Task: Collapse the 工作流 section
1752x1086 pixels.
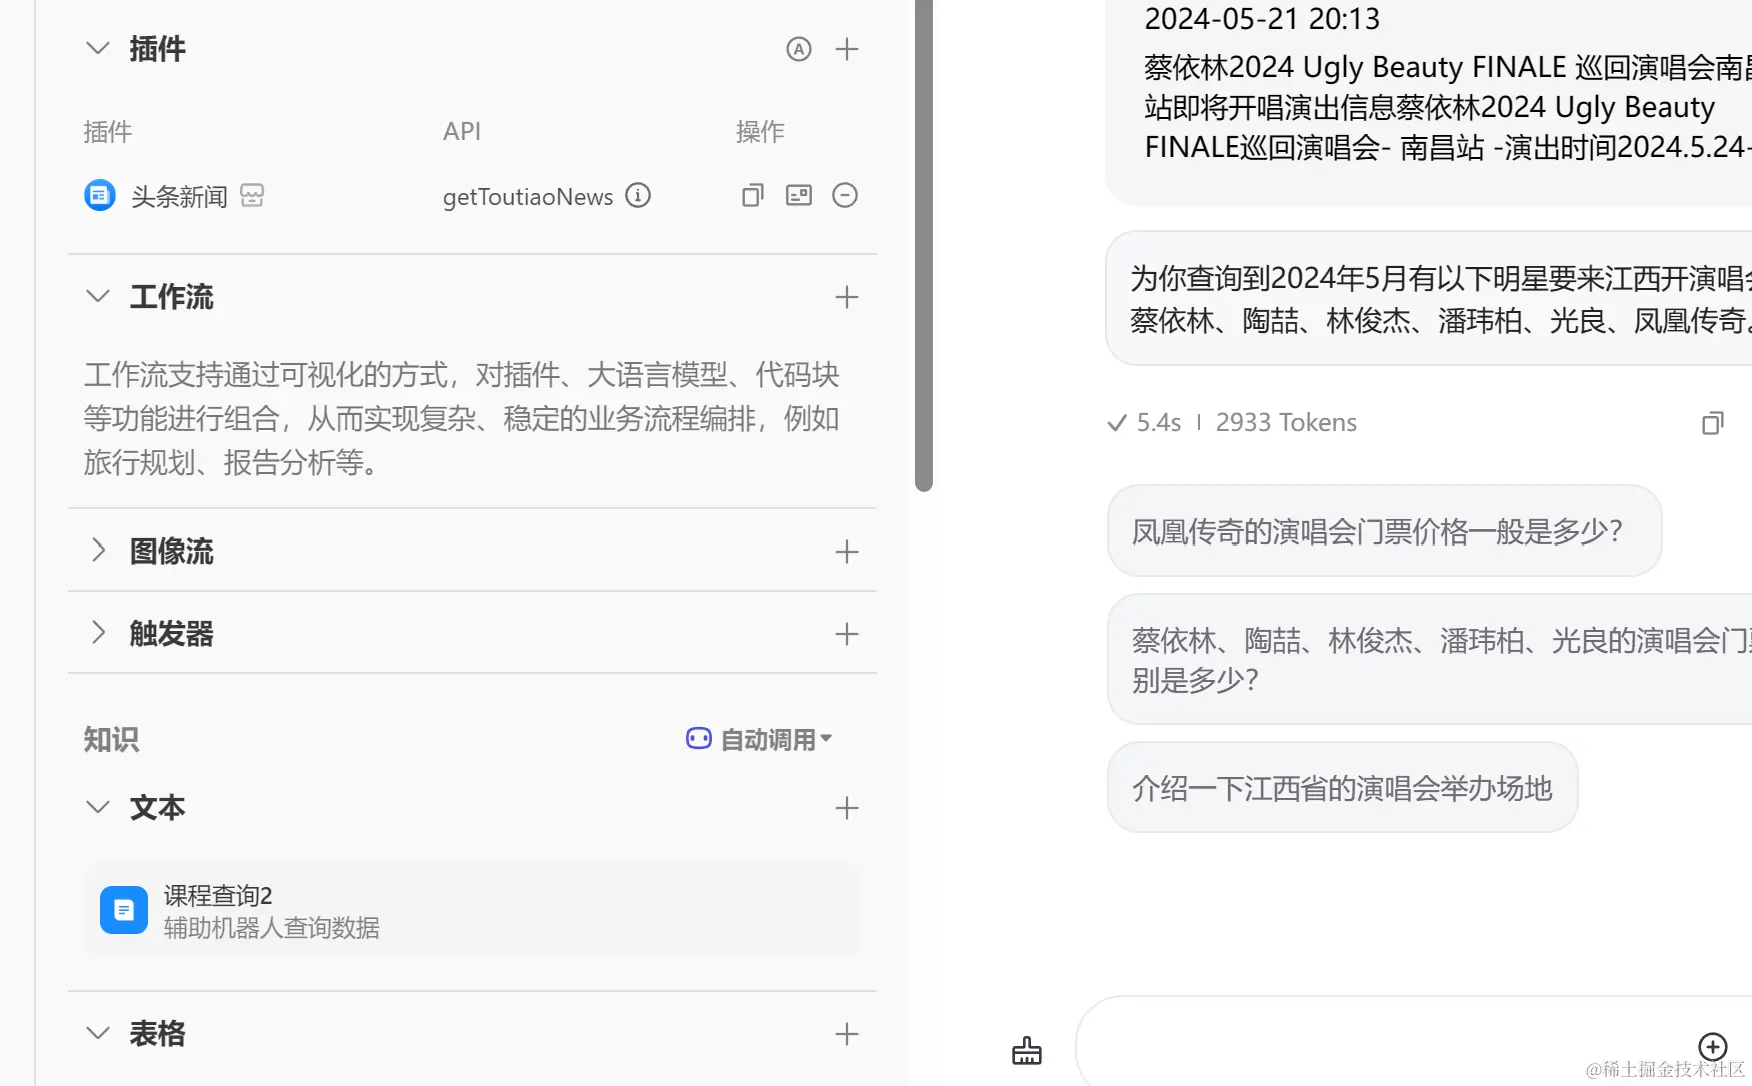Action: point(98,296)
